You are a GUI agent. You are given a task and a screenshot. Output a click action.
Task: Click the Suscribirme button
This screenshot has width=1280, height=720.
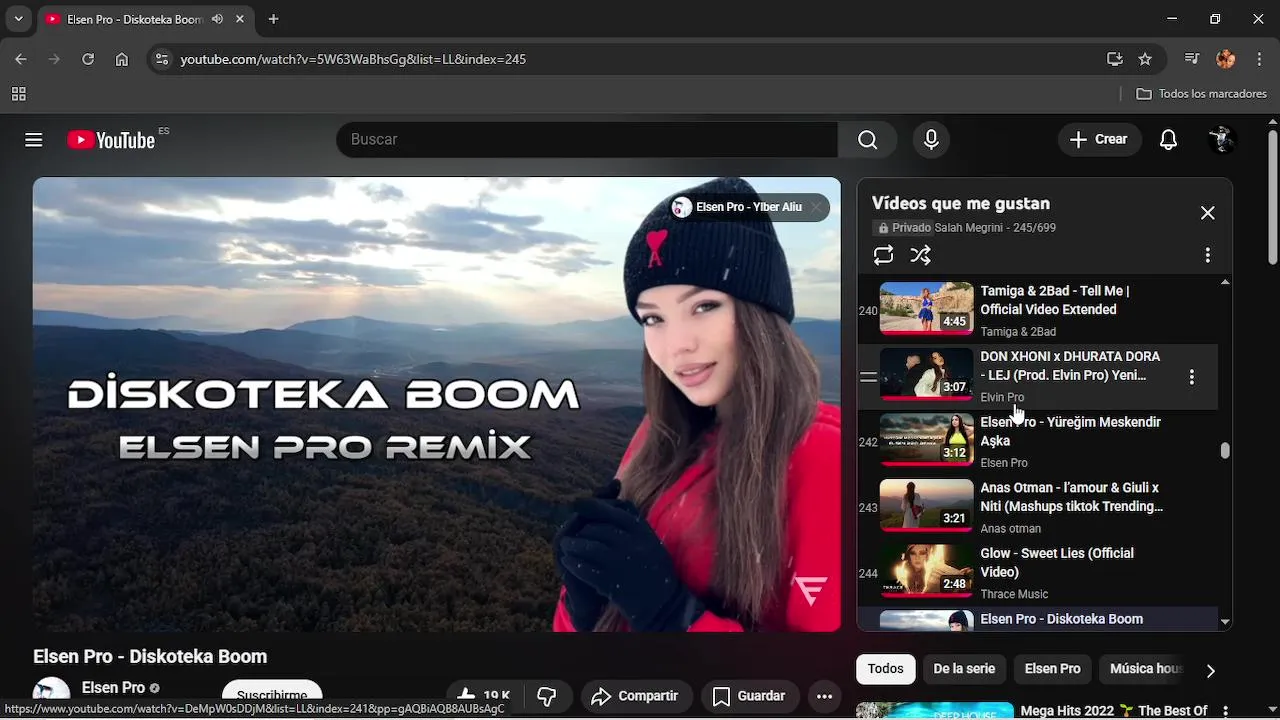(x=272, y=696)
